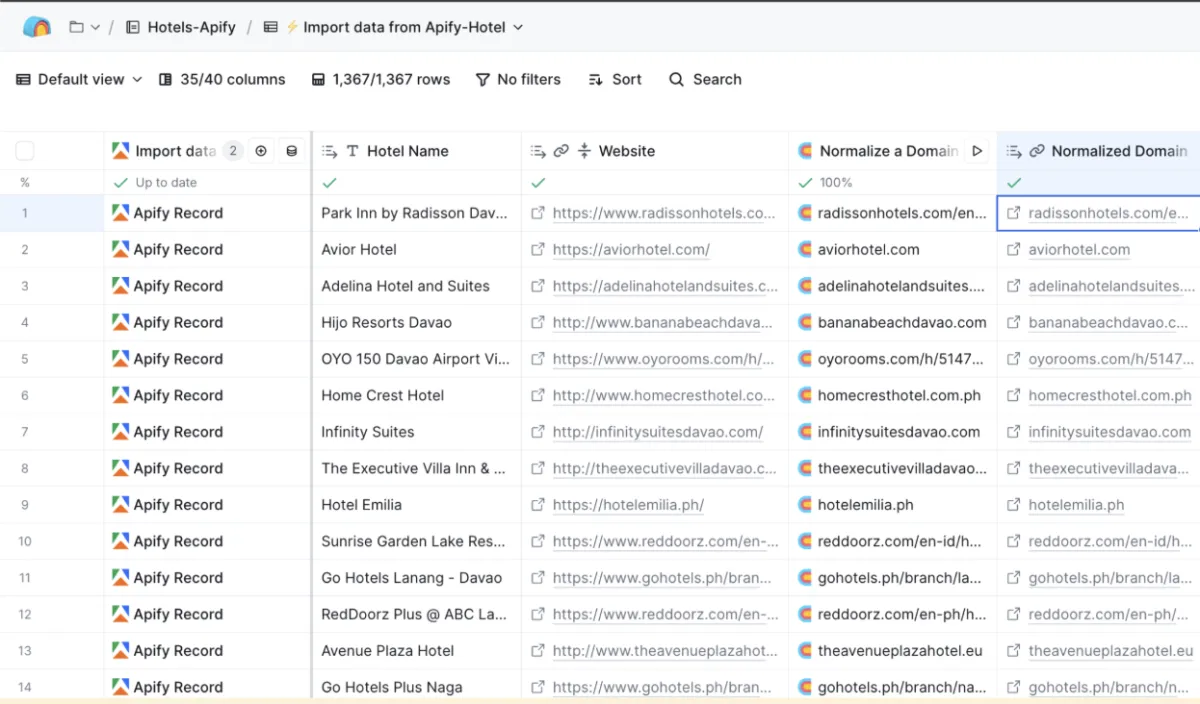The image size is (1200, 704).
Task: Open the https://aviorhotel.com/ website link
Action: [x=631, y=249]
